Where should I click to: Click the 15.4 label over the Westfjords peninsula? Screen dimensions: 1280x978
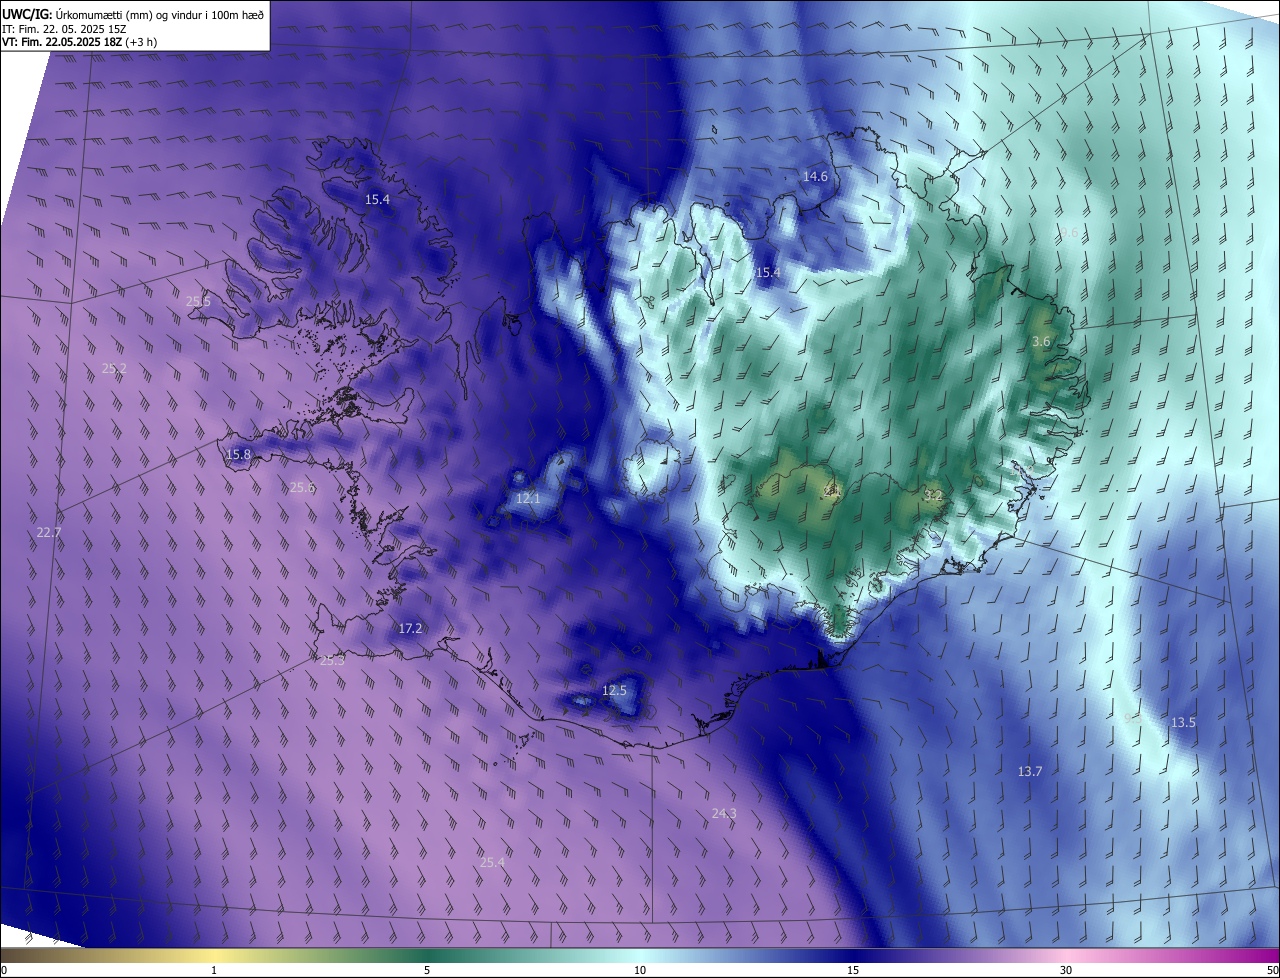[377, 199]
